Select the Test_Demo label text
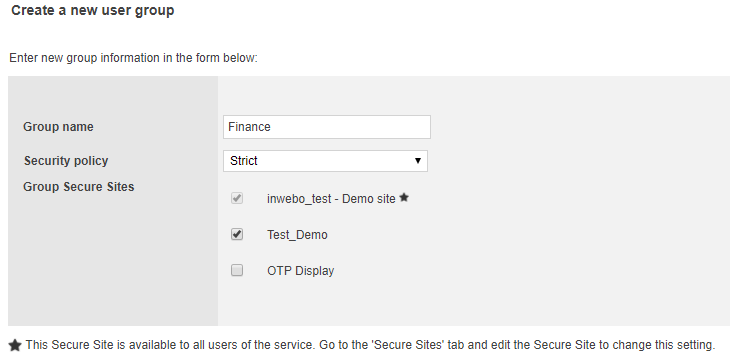 pyautogui.click(x=297, y=235)
